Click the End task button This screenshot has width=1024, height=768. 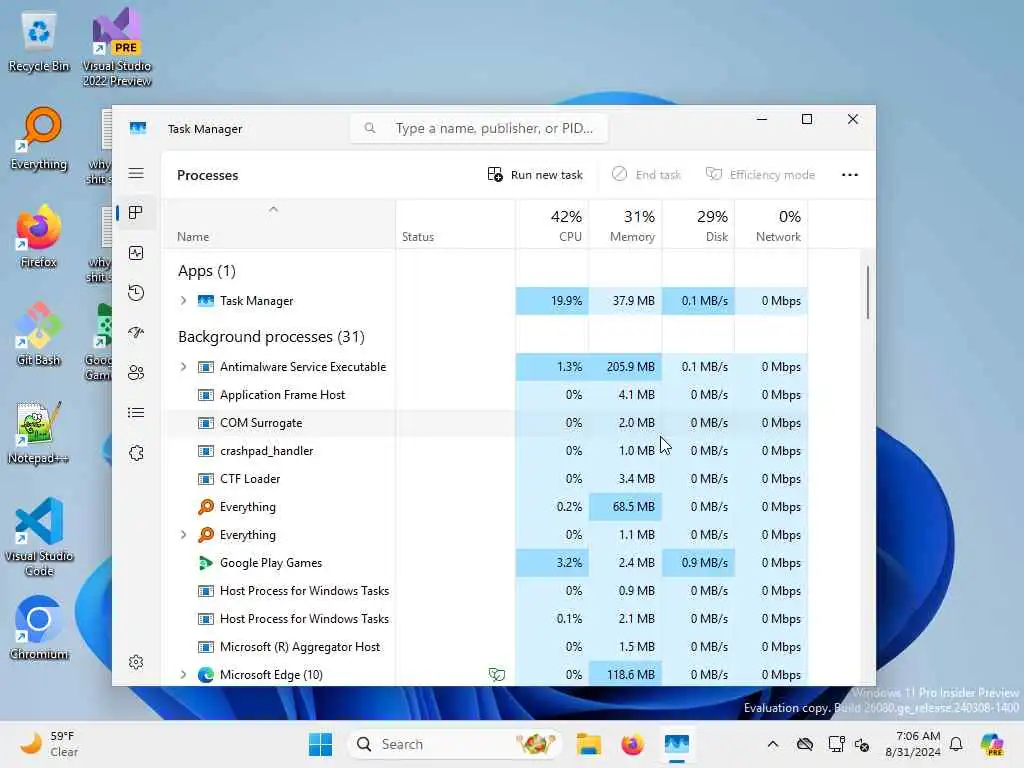[x=647, y=174]
